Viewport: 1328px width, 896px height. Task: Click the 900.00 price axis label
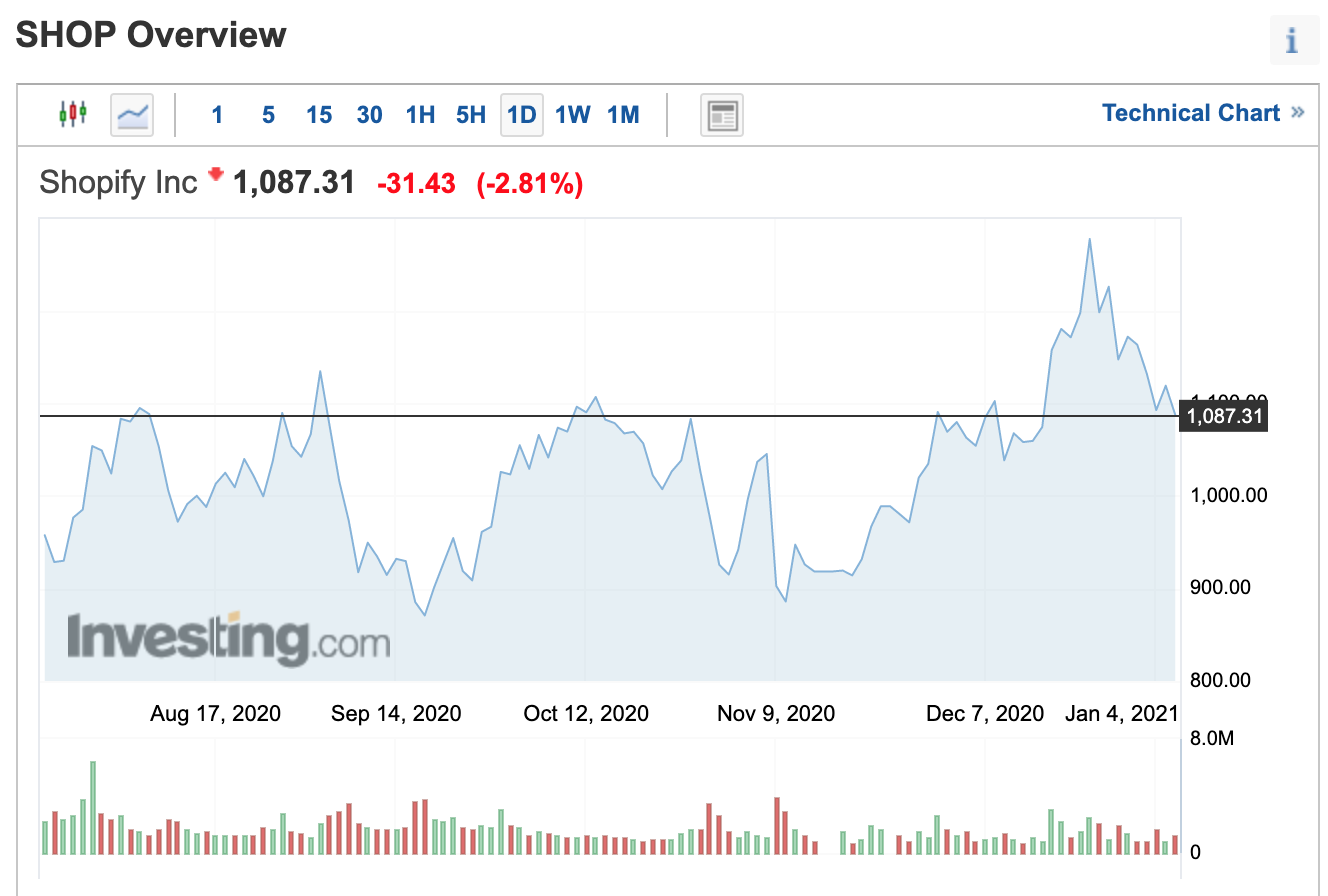1221,587
